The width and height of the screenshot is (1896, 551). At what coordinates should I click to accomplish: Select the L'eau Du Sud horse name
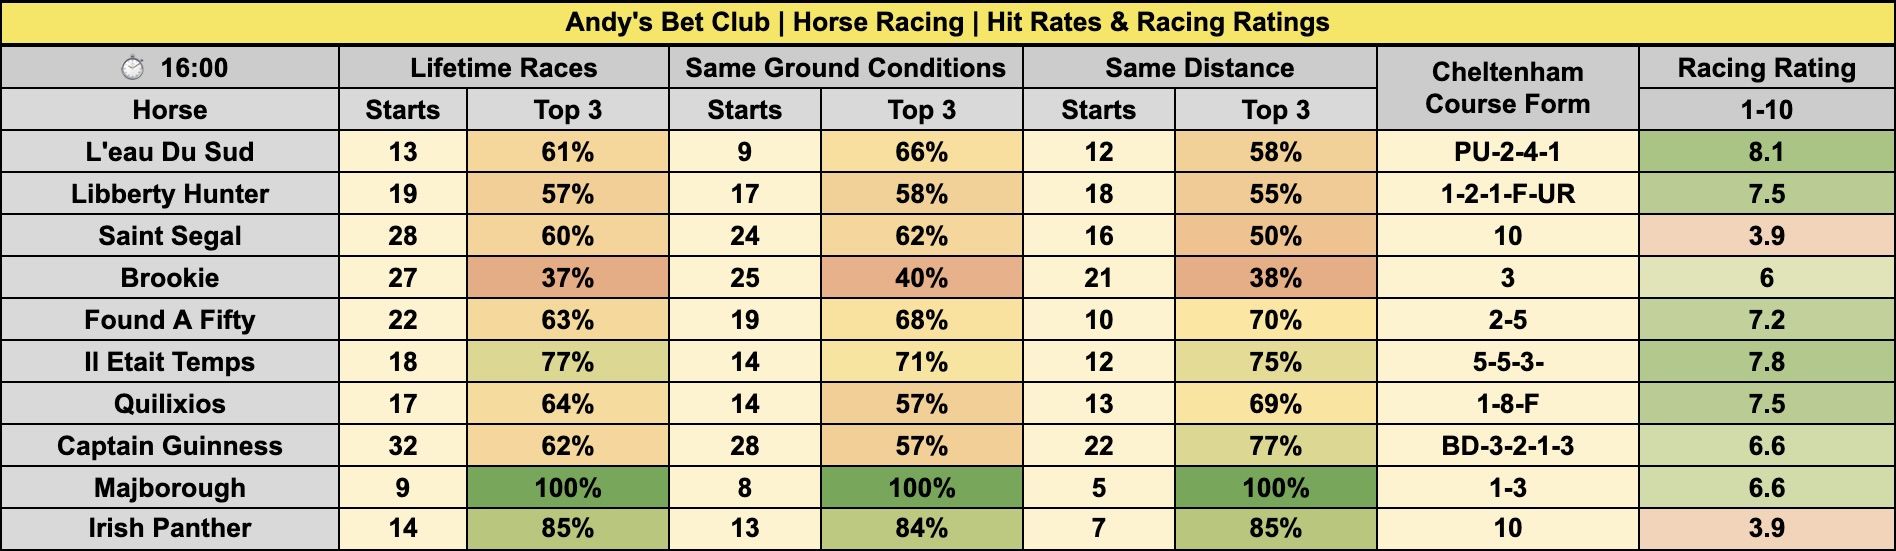[x=170, y=152]
